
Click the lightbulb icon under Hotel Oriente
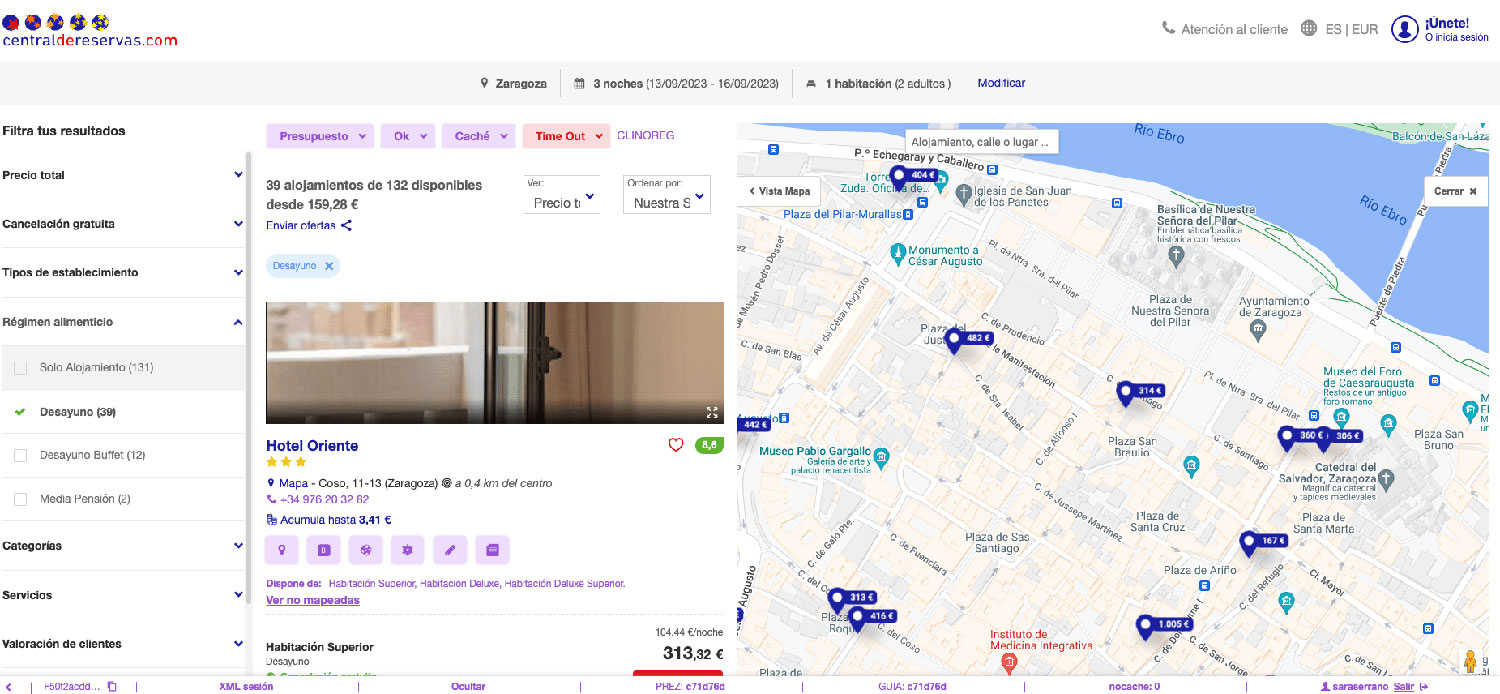coord(283,550)
